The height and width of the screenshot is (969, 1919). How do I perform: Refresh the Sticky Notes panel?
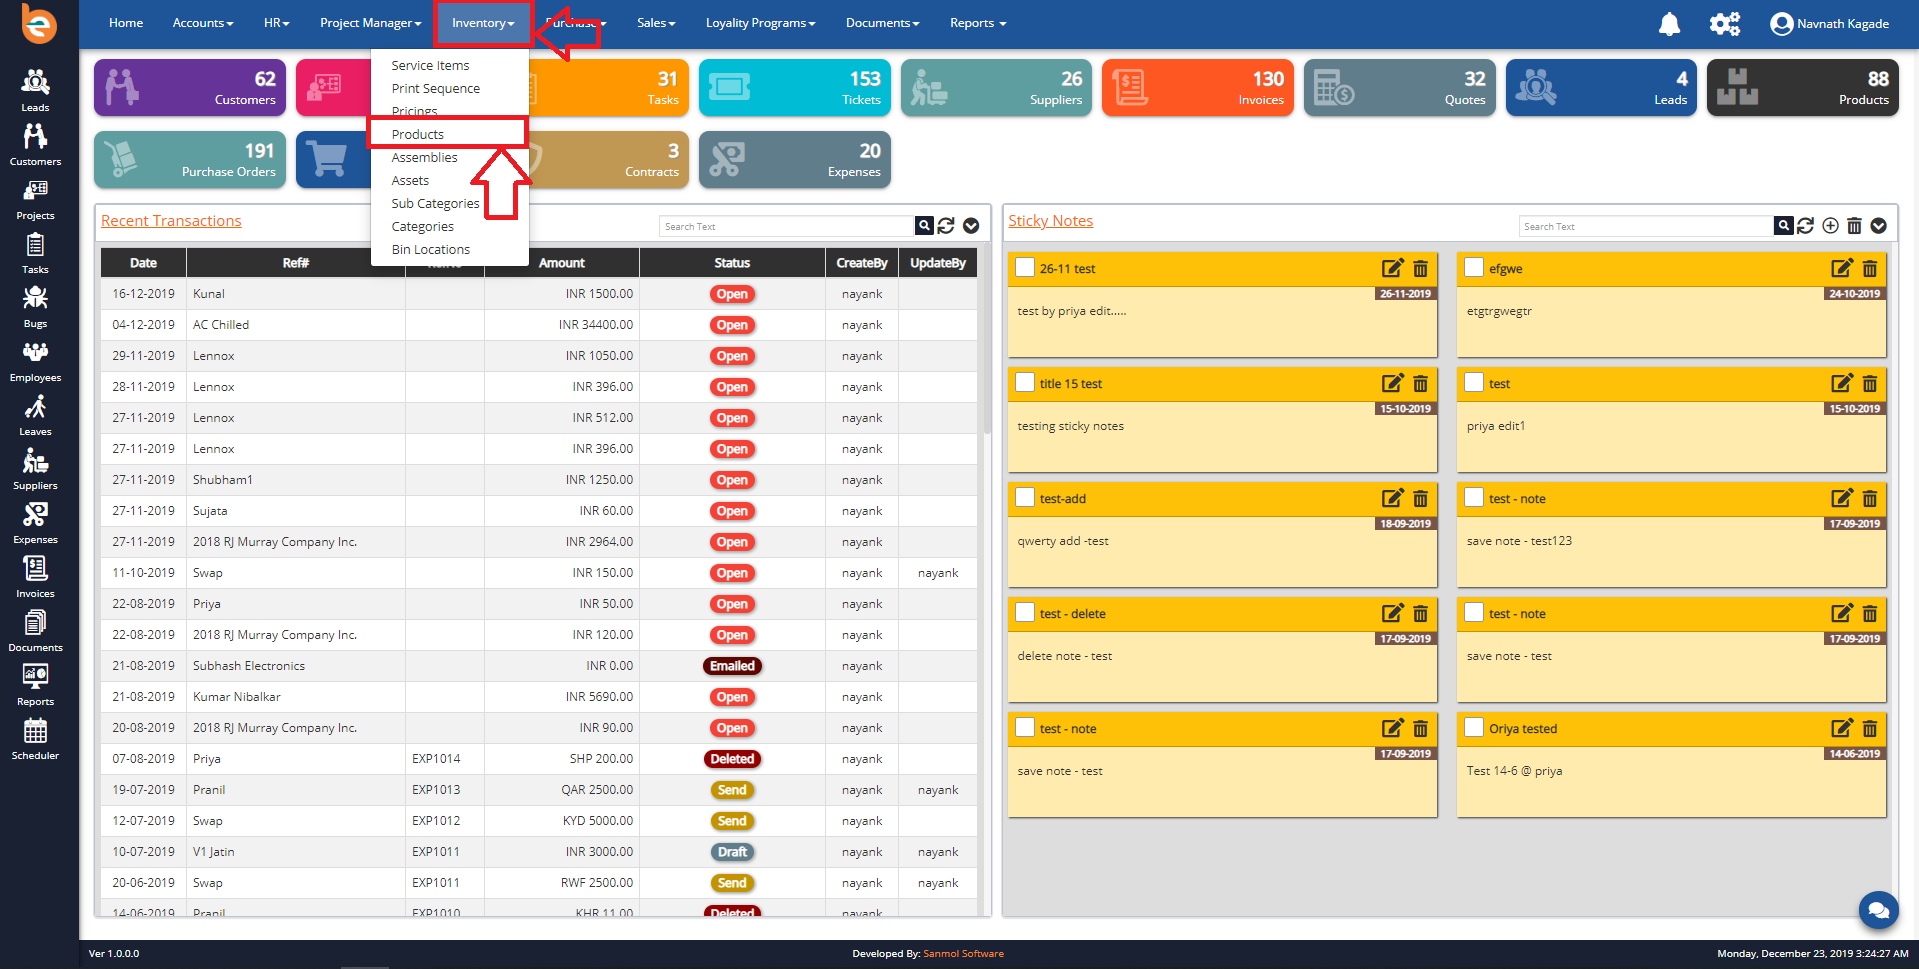(1805, 226)
